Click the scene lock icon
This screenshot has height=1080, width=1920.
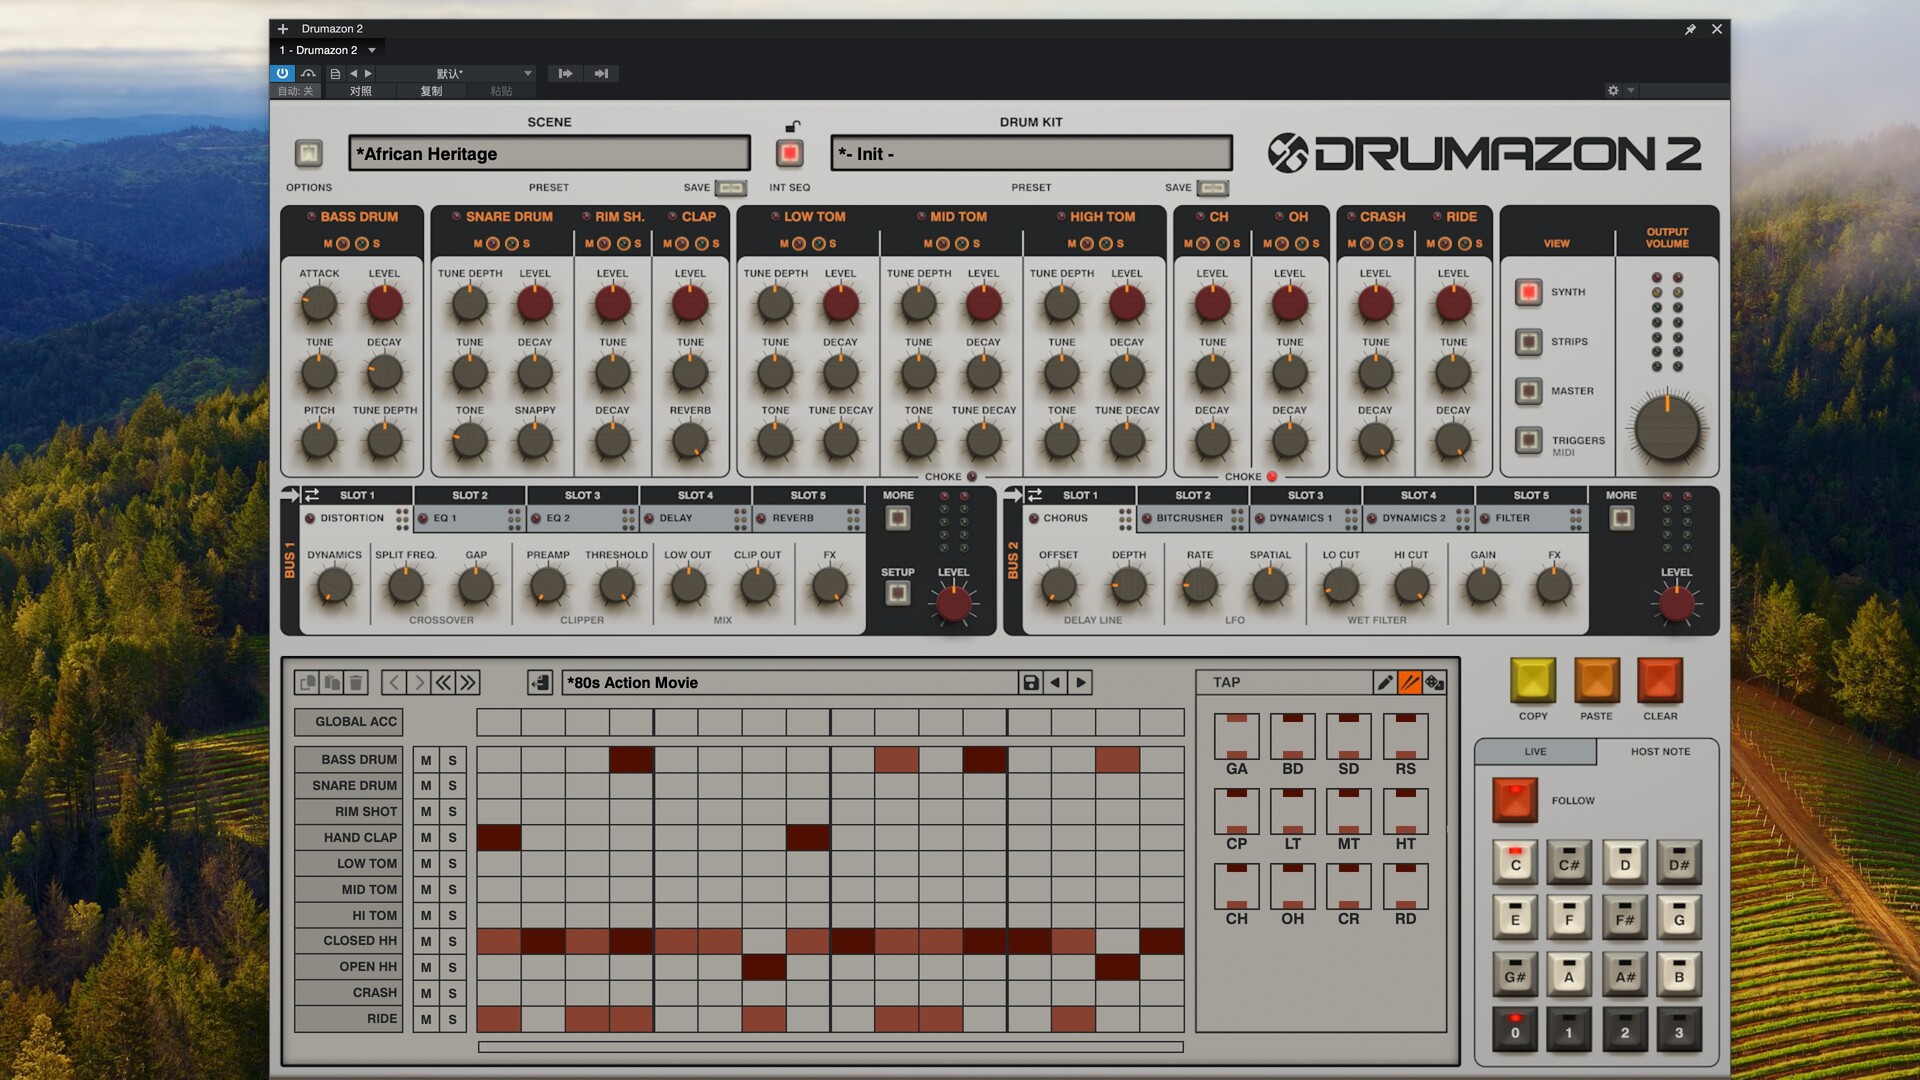click(792, 126)
